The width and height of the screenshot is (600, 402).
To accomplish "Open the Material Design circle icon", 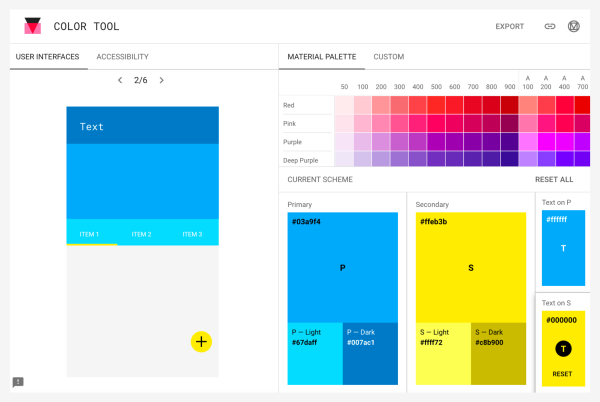I will (x=574, y=26).
